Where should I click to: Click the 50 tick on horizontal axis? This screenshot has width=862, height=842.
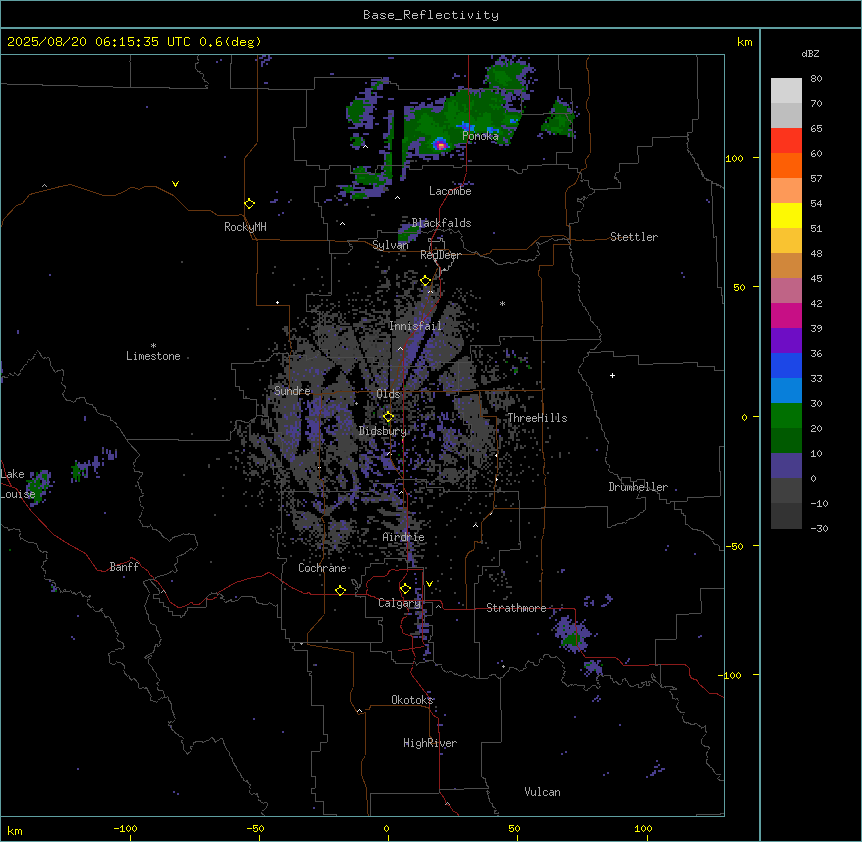click(514, 829)
